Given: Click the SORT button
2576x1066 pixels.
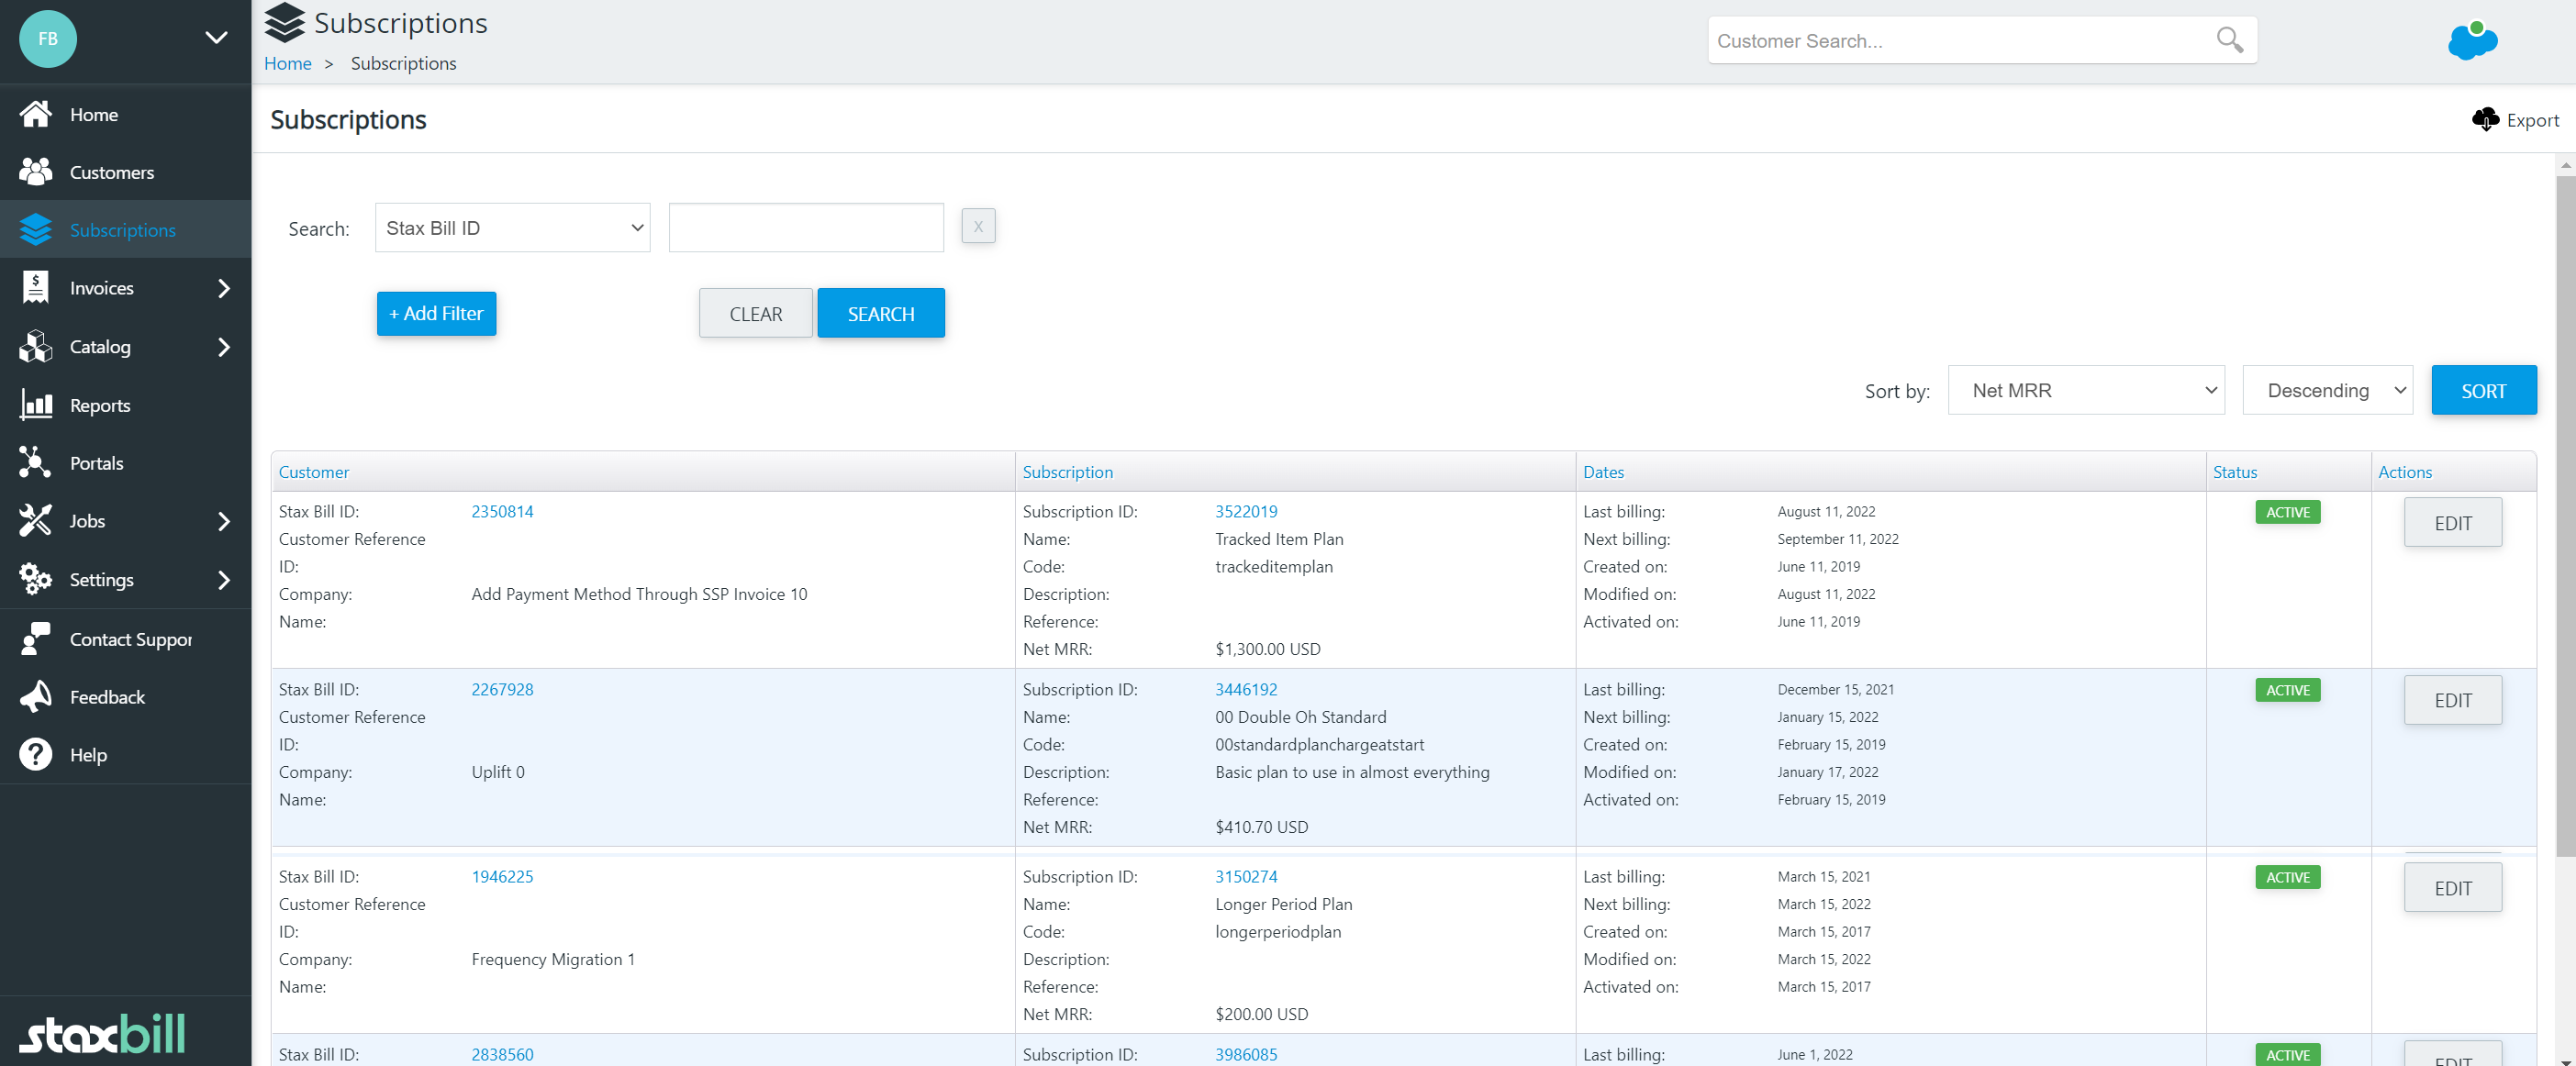Looking at the screenshot, I should tap(2484, 390).
